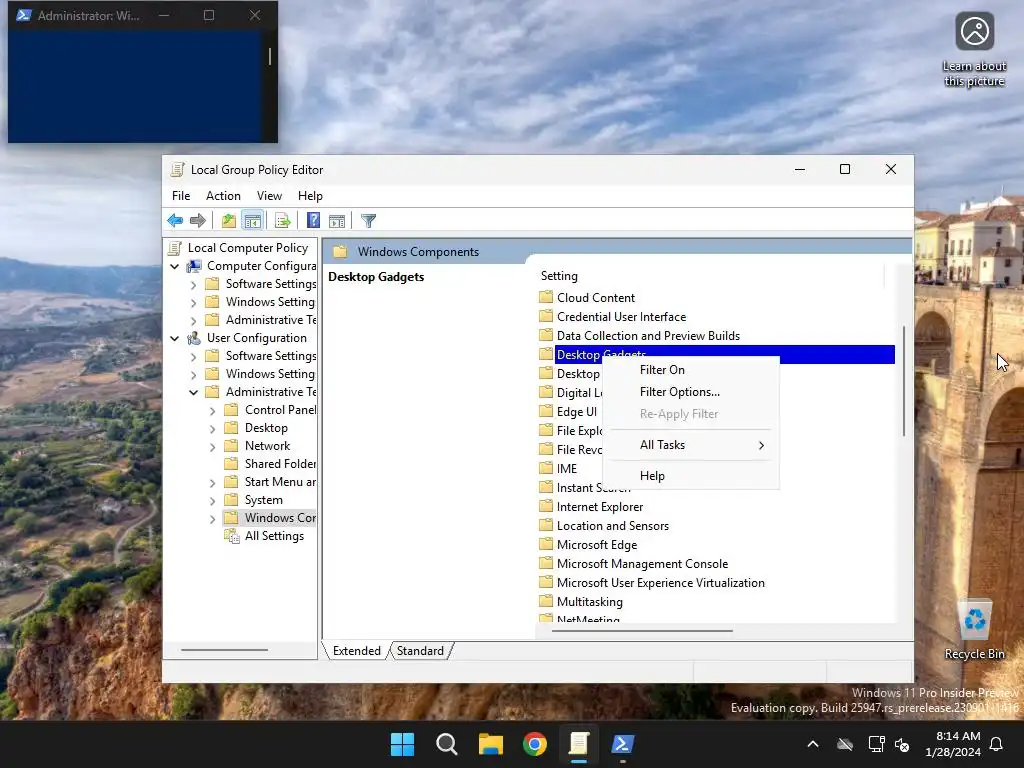This screenshot has width=1024, height=768.
Task: Open the View menu
Action: click(269, 196)
